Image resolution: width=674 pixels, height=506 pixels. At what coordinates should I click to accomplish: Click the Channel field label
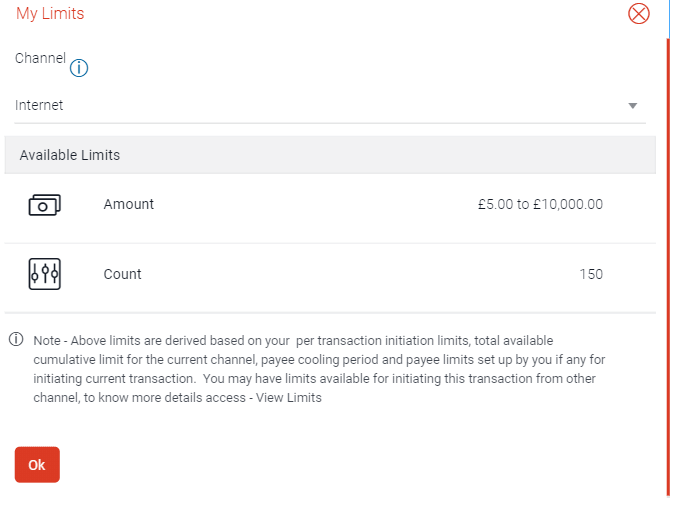pyautogui.click(x=40, y=58)
